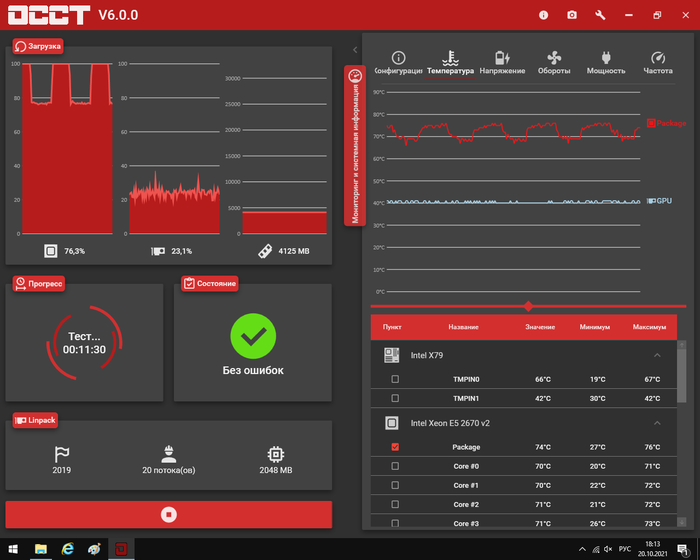Viewport: 700px width, 560px height.
Task: Switch to the Напряжение tab
Action: [x=502, y=63]
